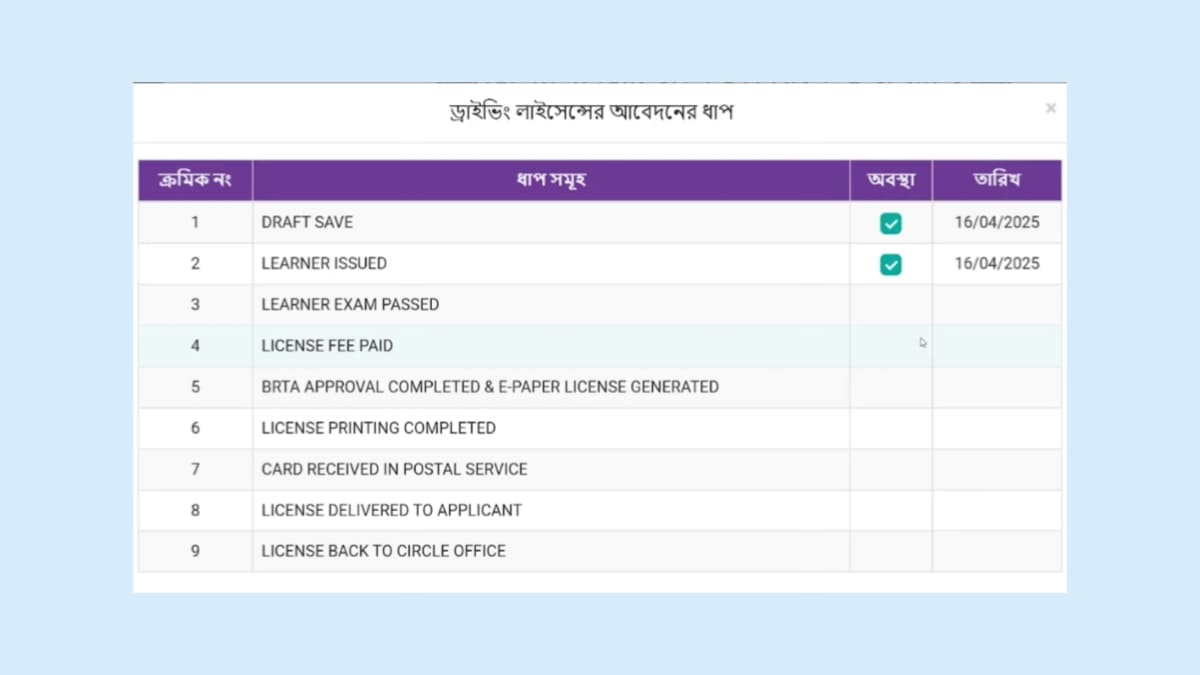Toggle the status checkbox for LICENSE FEE PAID
Image resolution: width=1200 pixels, height=675 pixels.
pyautogui.click(x=891, y=346)
